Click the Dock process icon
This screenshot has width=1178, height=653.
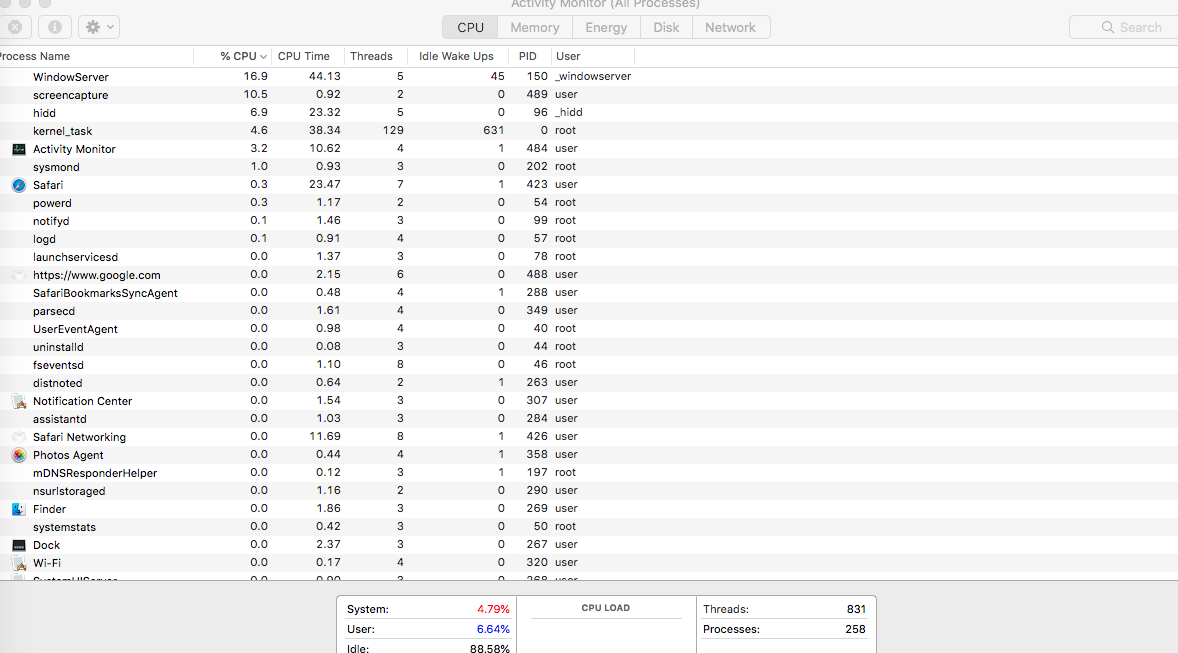(19, 546)
